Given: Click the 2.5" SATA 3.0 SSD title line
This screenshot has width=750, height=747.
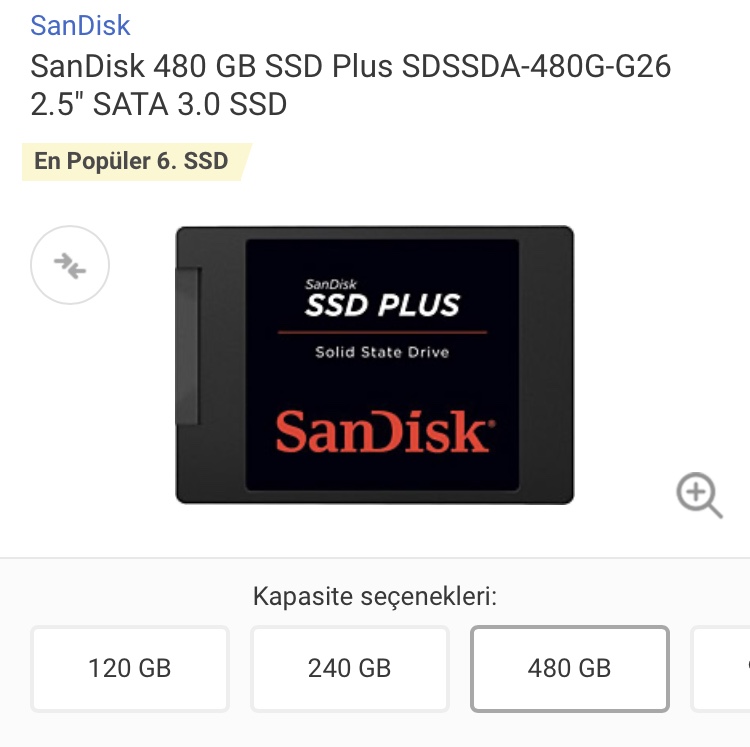Looking at the screenshot, I should tap(158, 104).
